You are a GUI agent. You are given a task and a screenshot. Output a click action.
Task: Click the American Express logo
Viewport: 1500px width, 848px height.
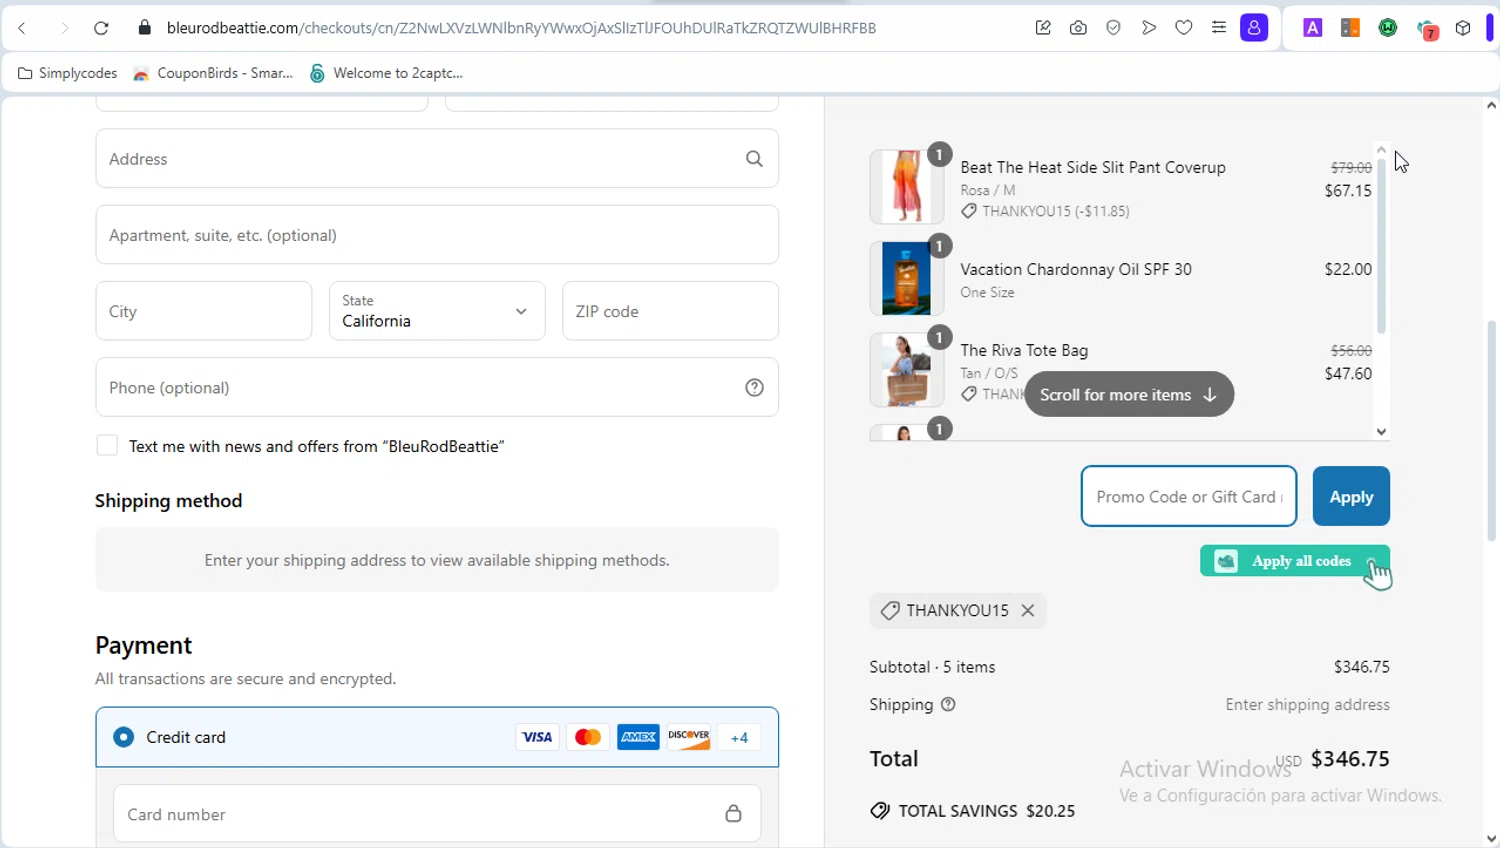click(x=638, y=737)
